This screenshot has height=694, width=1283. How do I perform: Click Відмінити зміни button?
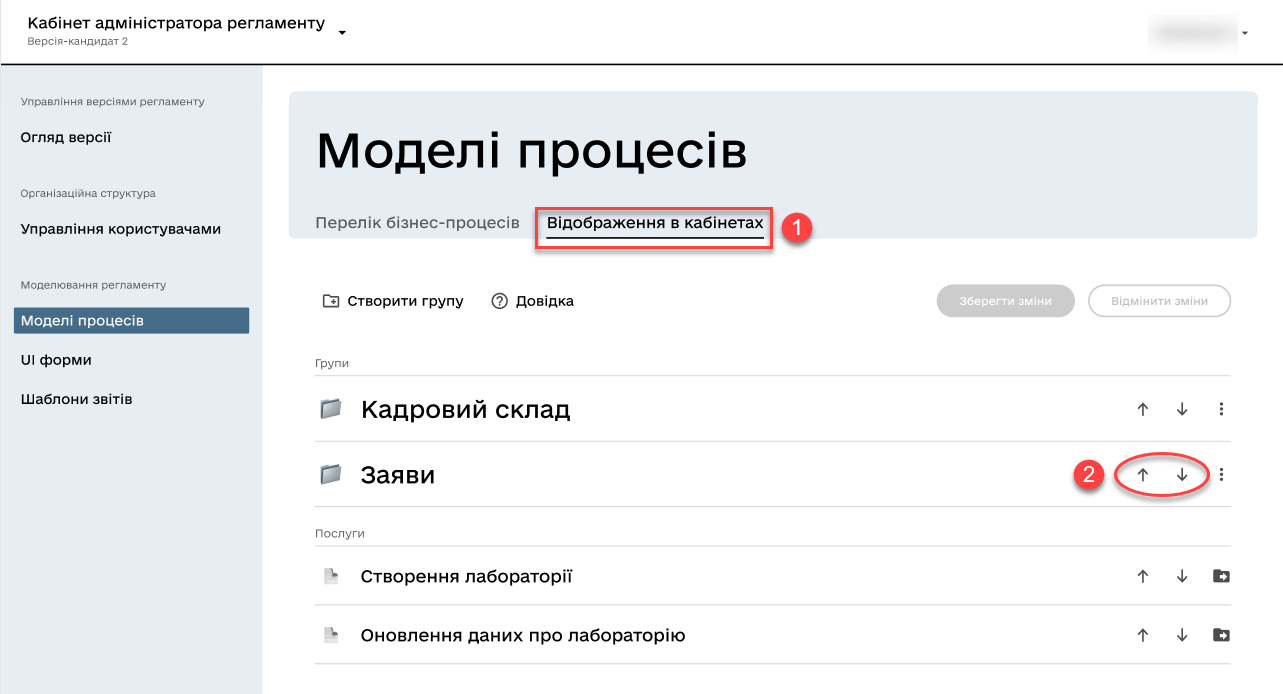pos(1159,301)
